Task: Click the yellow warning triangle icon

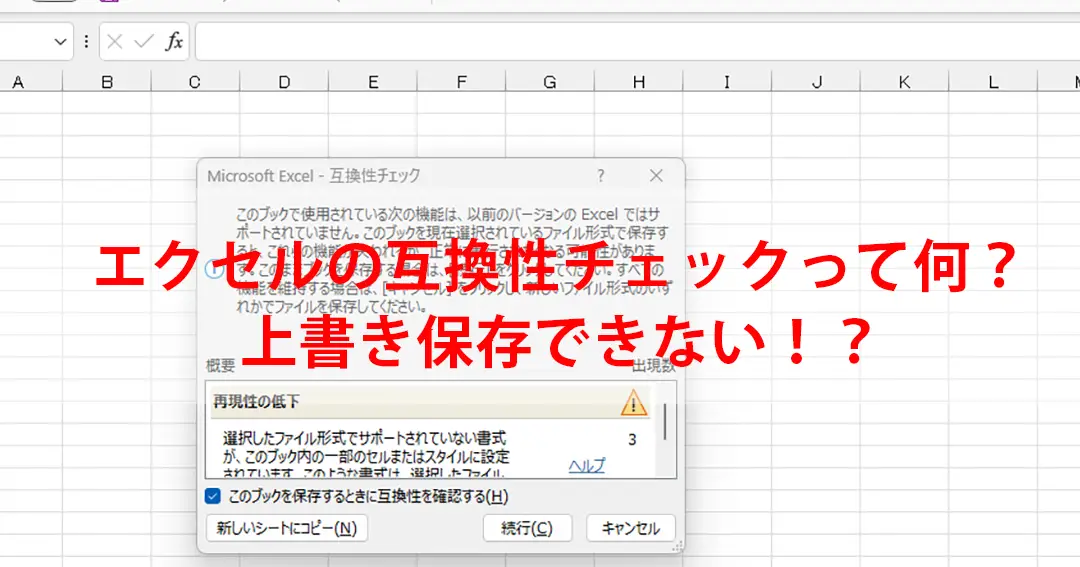Action: click(634, 402)
